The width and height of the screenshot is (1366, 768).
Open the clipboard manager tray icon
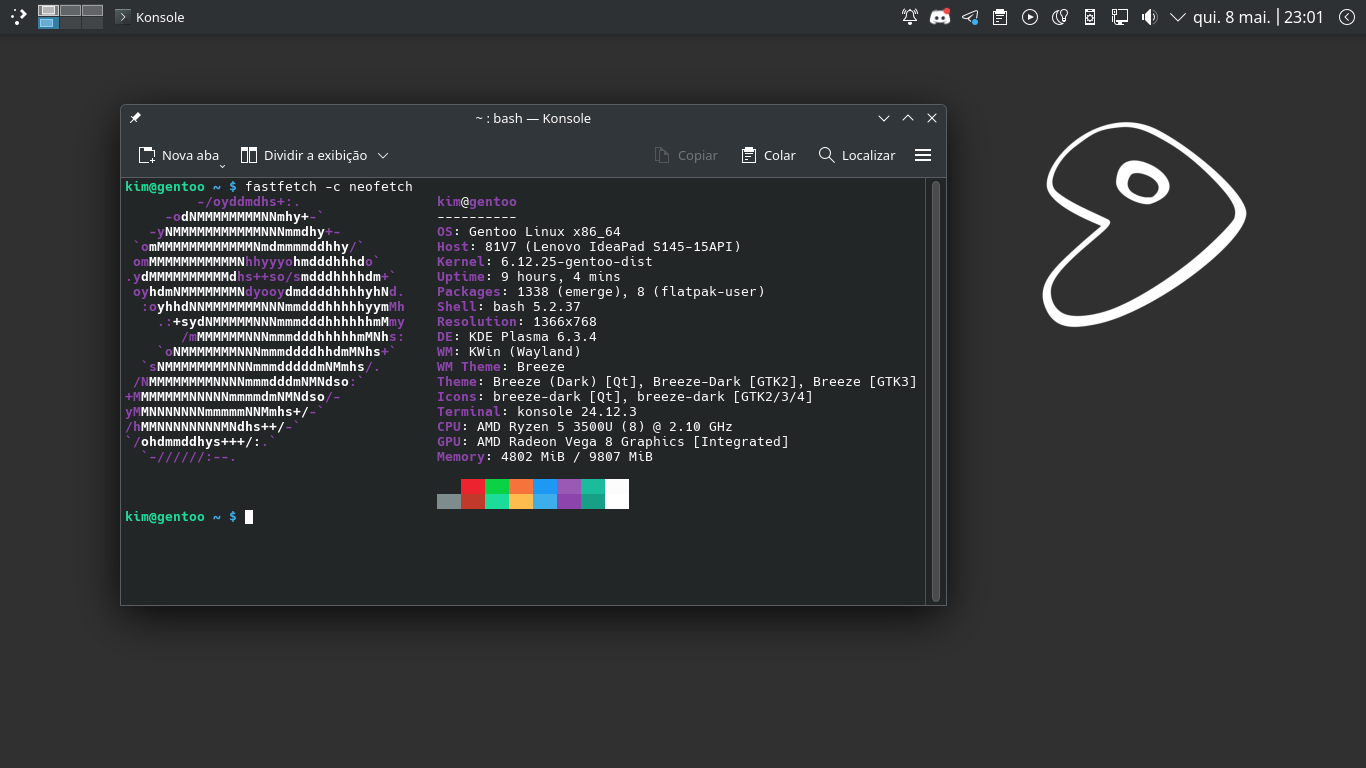[1000, 17]
